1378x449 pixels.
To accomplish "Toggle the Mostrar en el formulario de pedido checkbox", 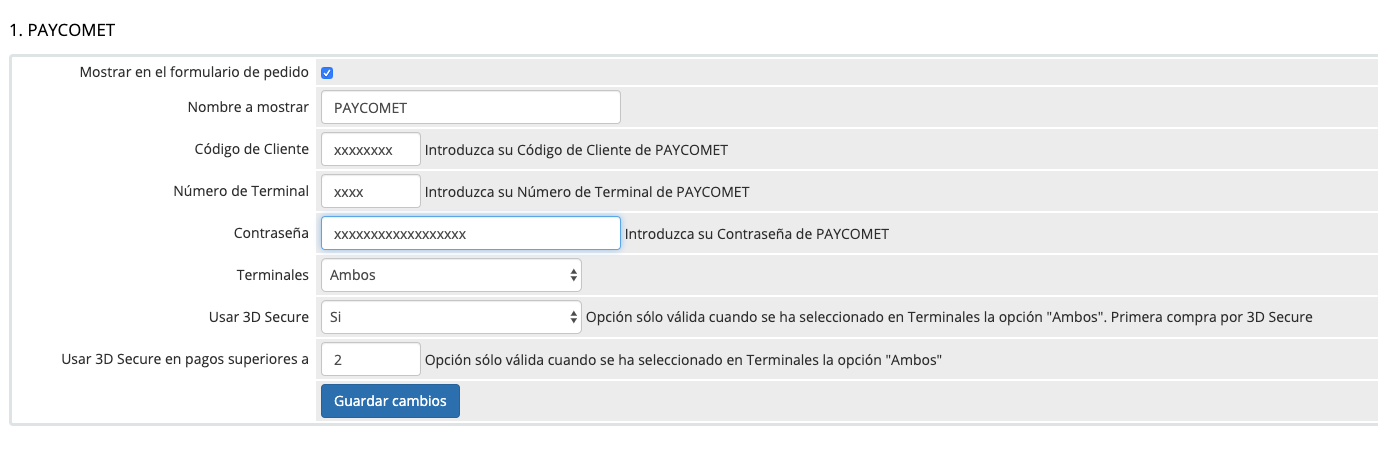I will coord(327,73).
